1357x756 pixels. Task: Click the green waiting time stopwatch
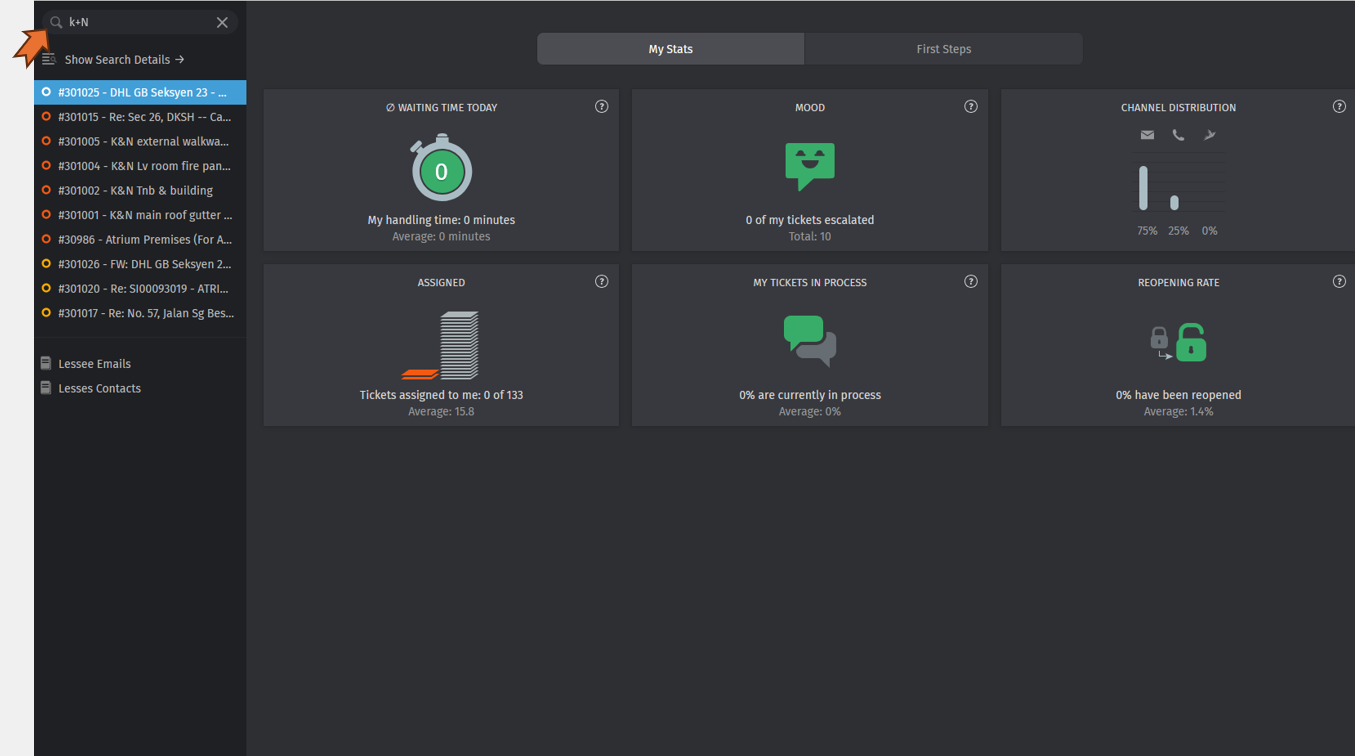(x=441, y=172)
